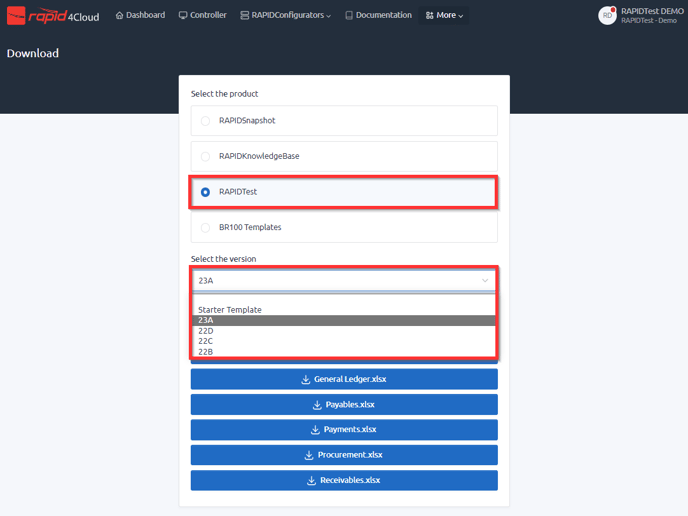Image resolution: width=688 pixels, height=516 pixels.
Task: Select the RAPIDSnapshot radio button
Action: point(205,121)
